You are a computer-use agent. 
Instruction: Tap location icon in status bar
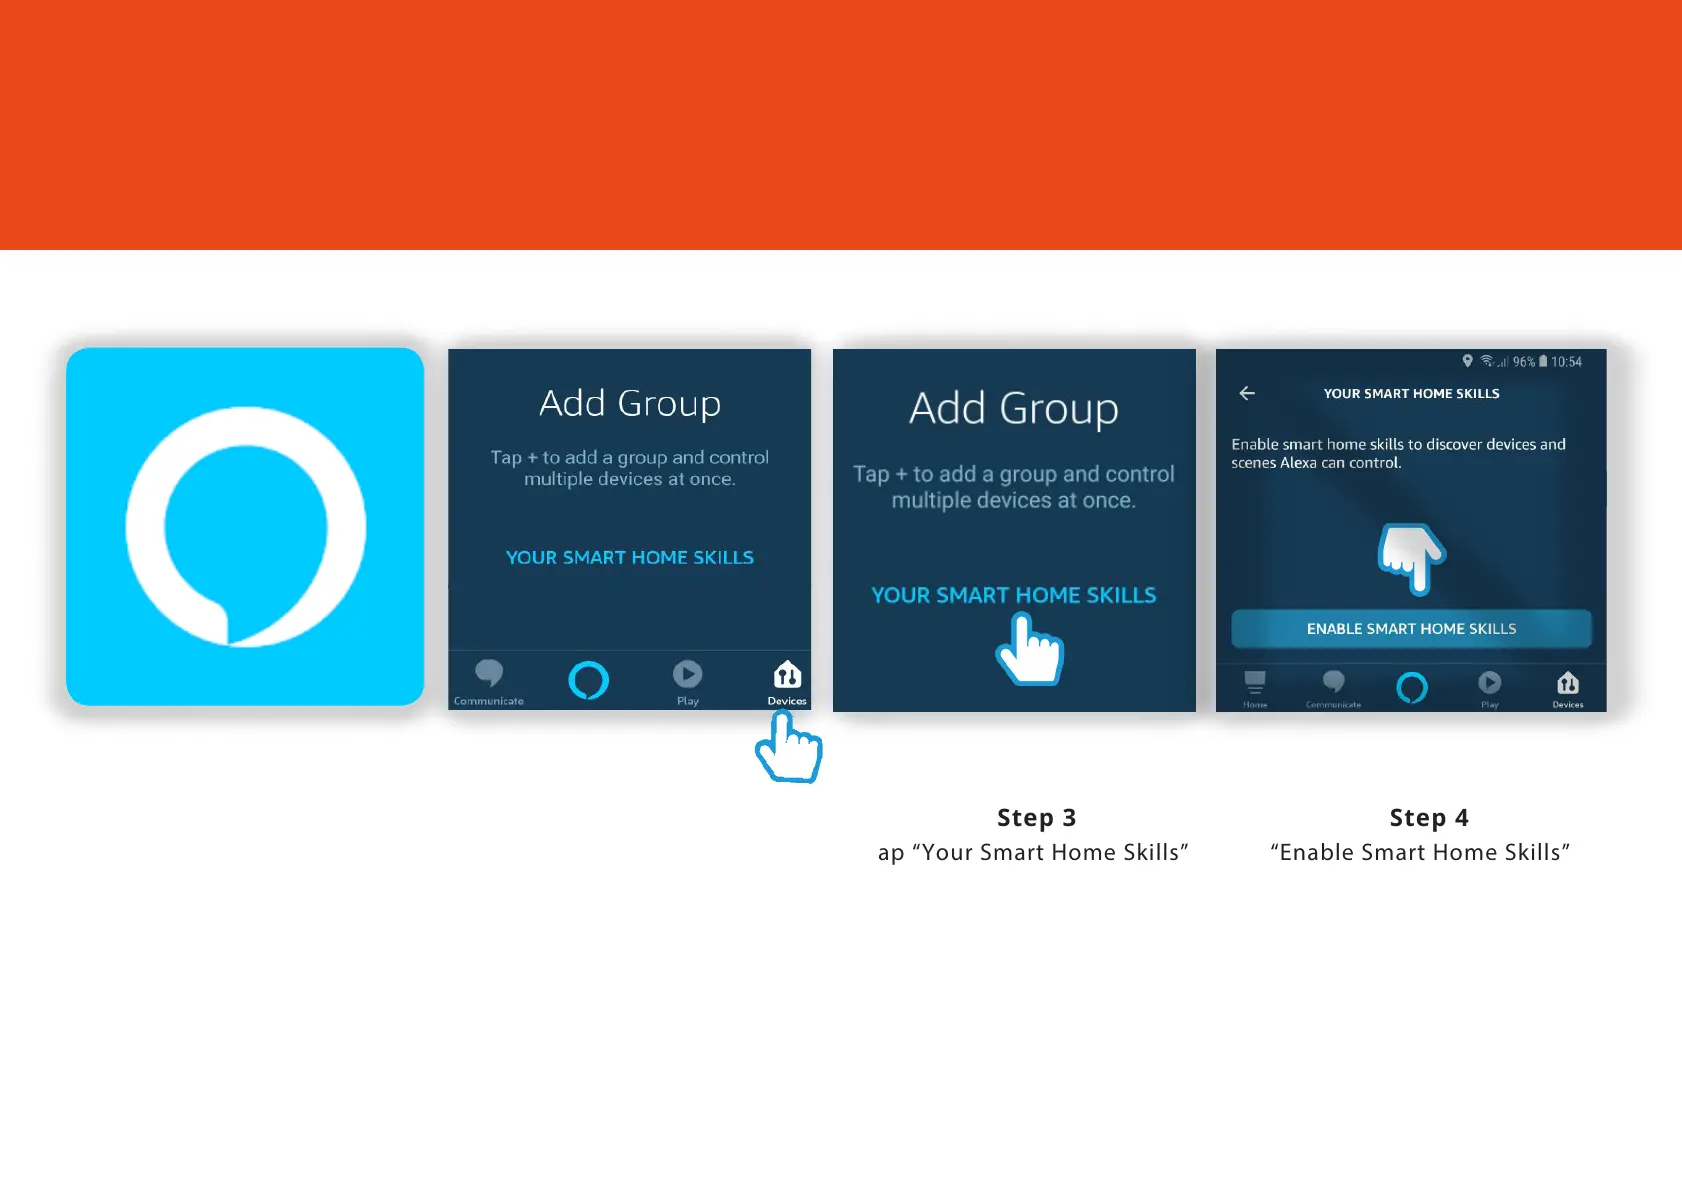(1467, 361)
